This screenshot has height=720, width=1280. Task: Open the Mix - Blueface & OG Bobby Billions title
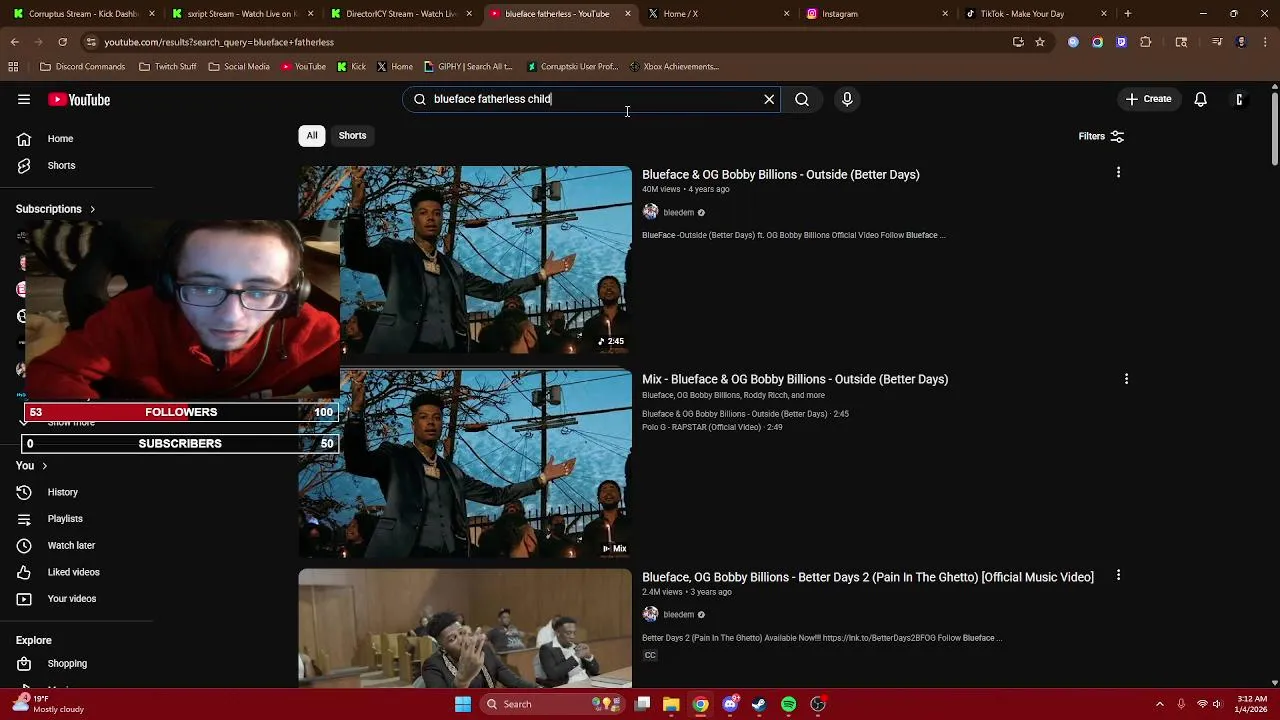(x=795, y=379)
